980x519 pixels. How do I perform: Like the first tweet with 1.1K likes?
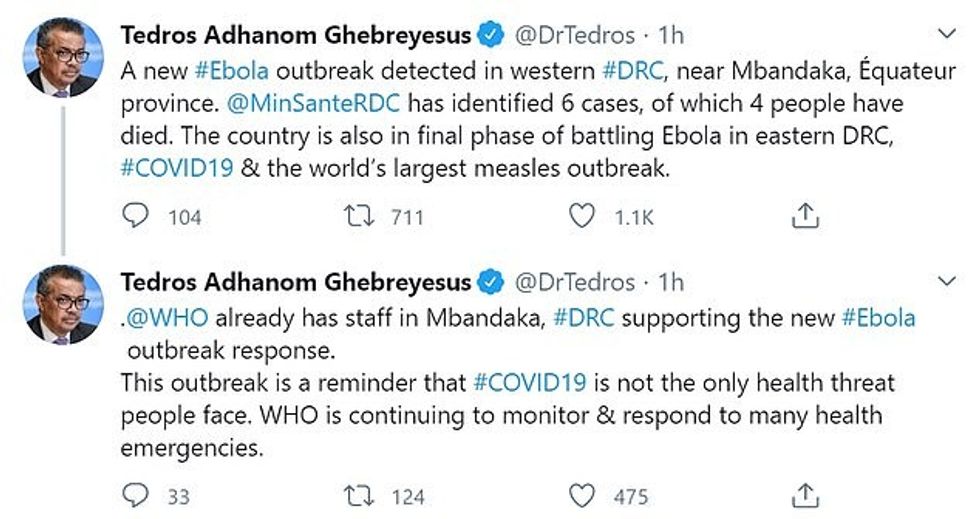[581, 216]
